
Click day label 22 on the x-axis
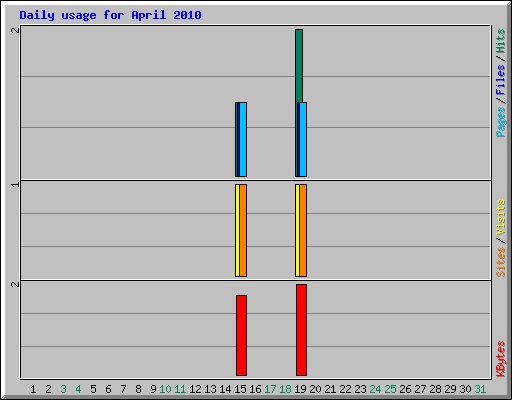[x=345, y=389]
